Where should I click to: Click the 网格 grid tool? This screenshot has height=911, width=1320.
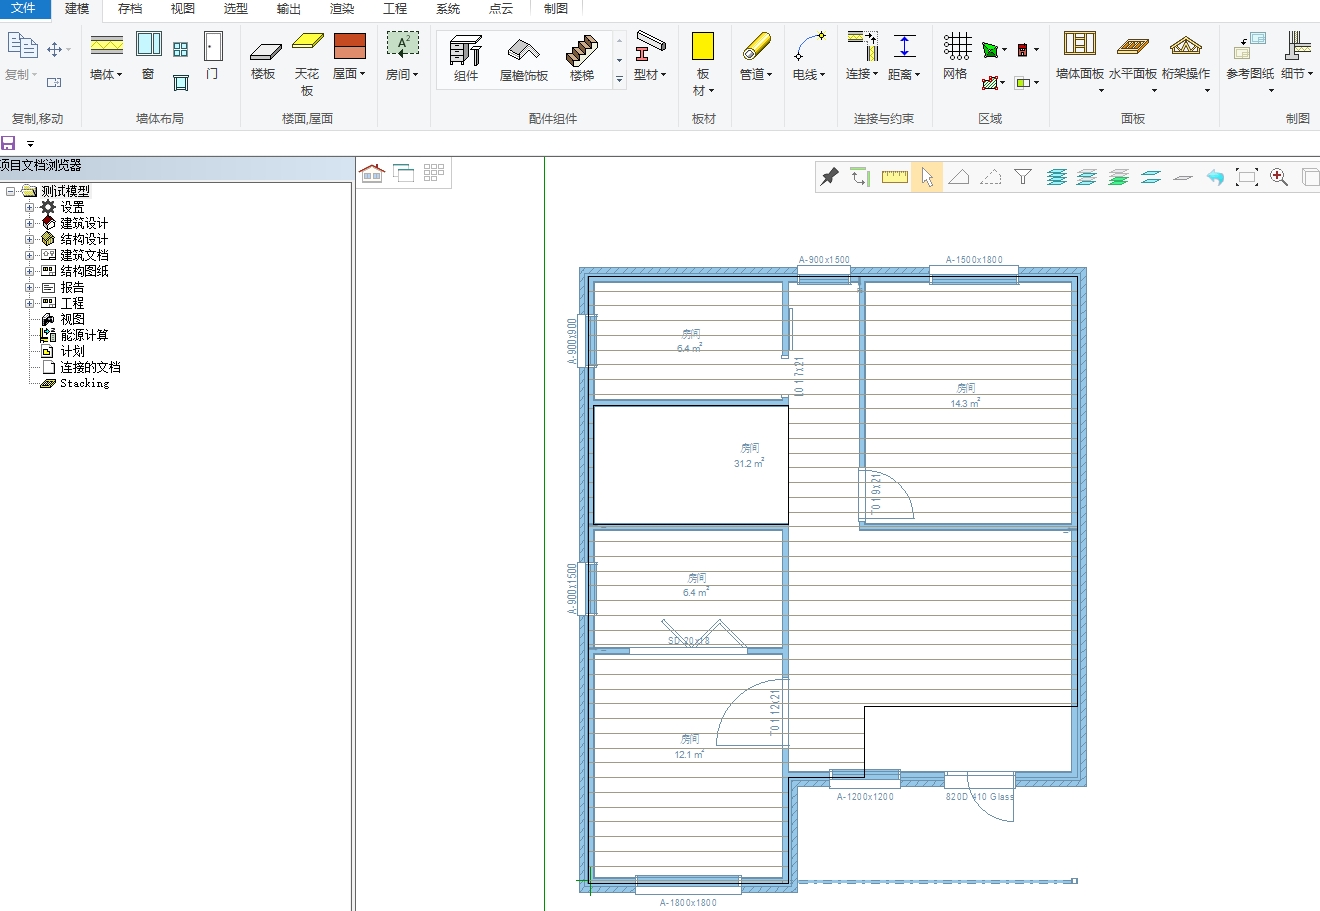tap(956, 56)
